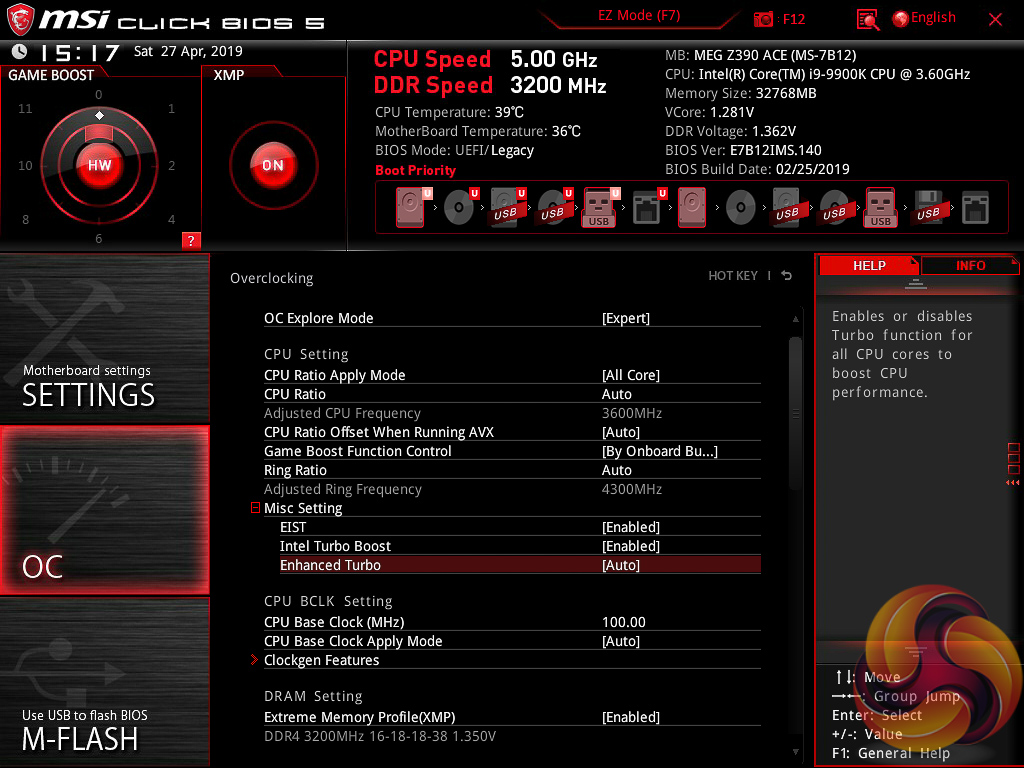Screen dimensions: 1024x768
Task: Toggle Extreme Memory Profile Enabled value
Action: (630, 717)
